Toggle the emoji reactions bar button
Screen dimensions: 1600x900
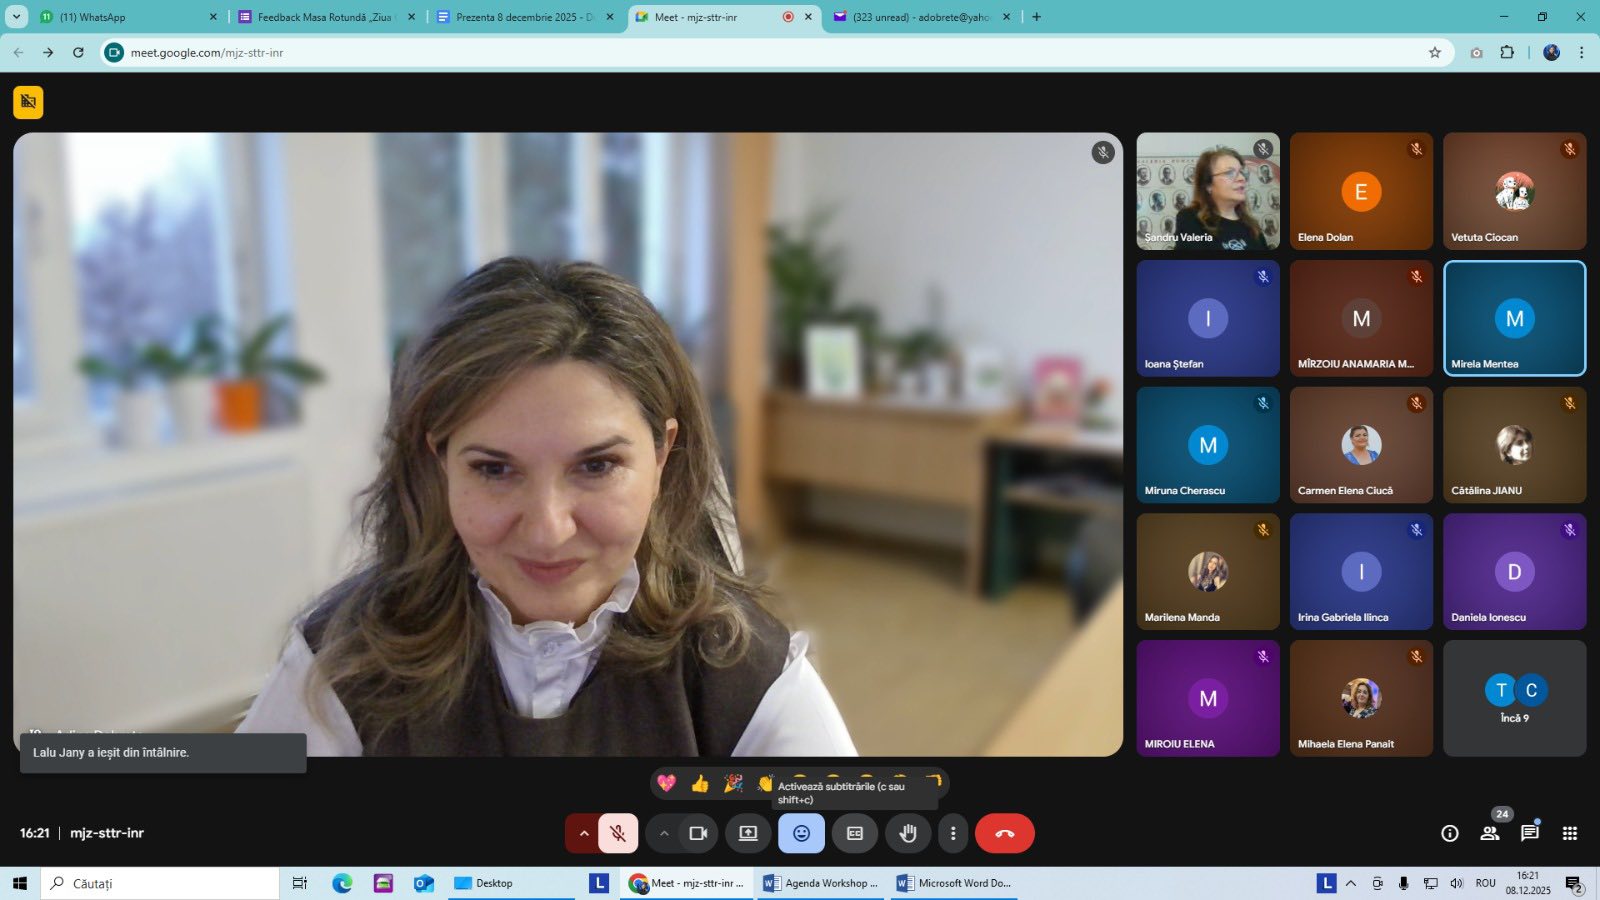tap(801, 833)
